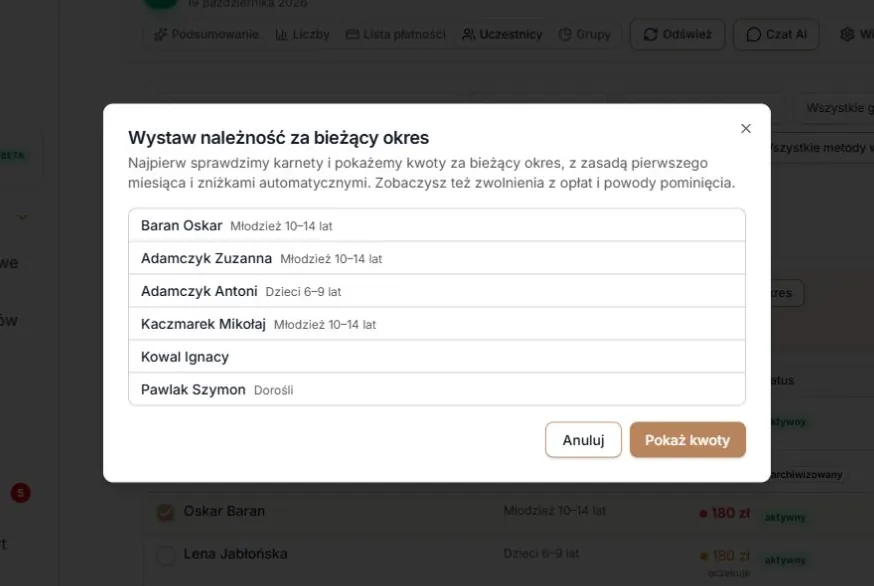
Task: Toggle checkbox next to Lena Jabłońska
Action: pos(166,555)
